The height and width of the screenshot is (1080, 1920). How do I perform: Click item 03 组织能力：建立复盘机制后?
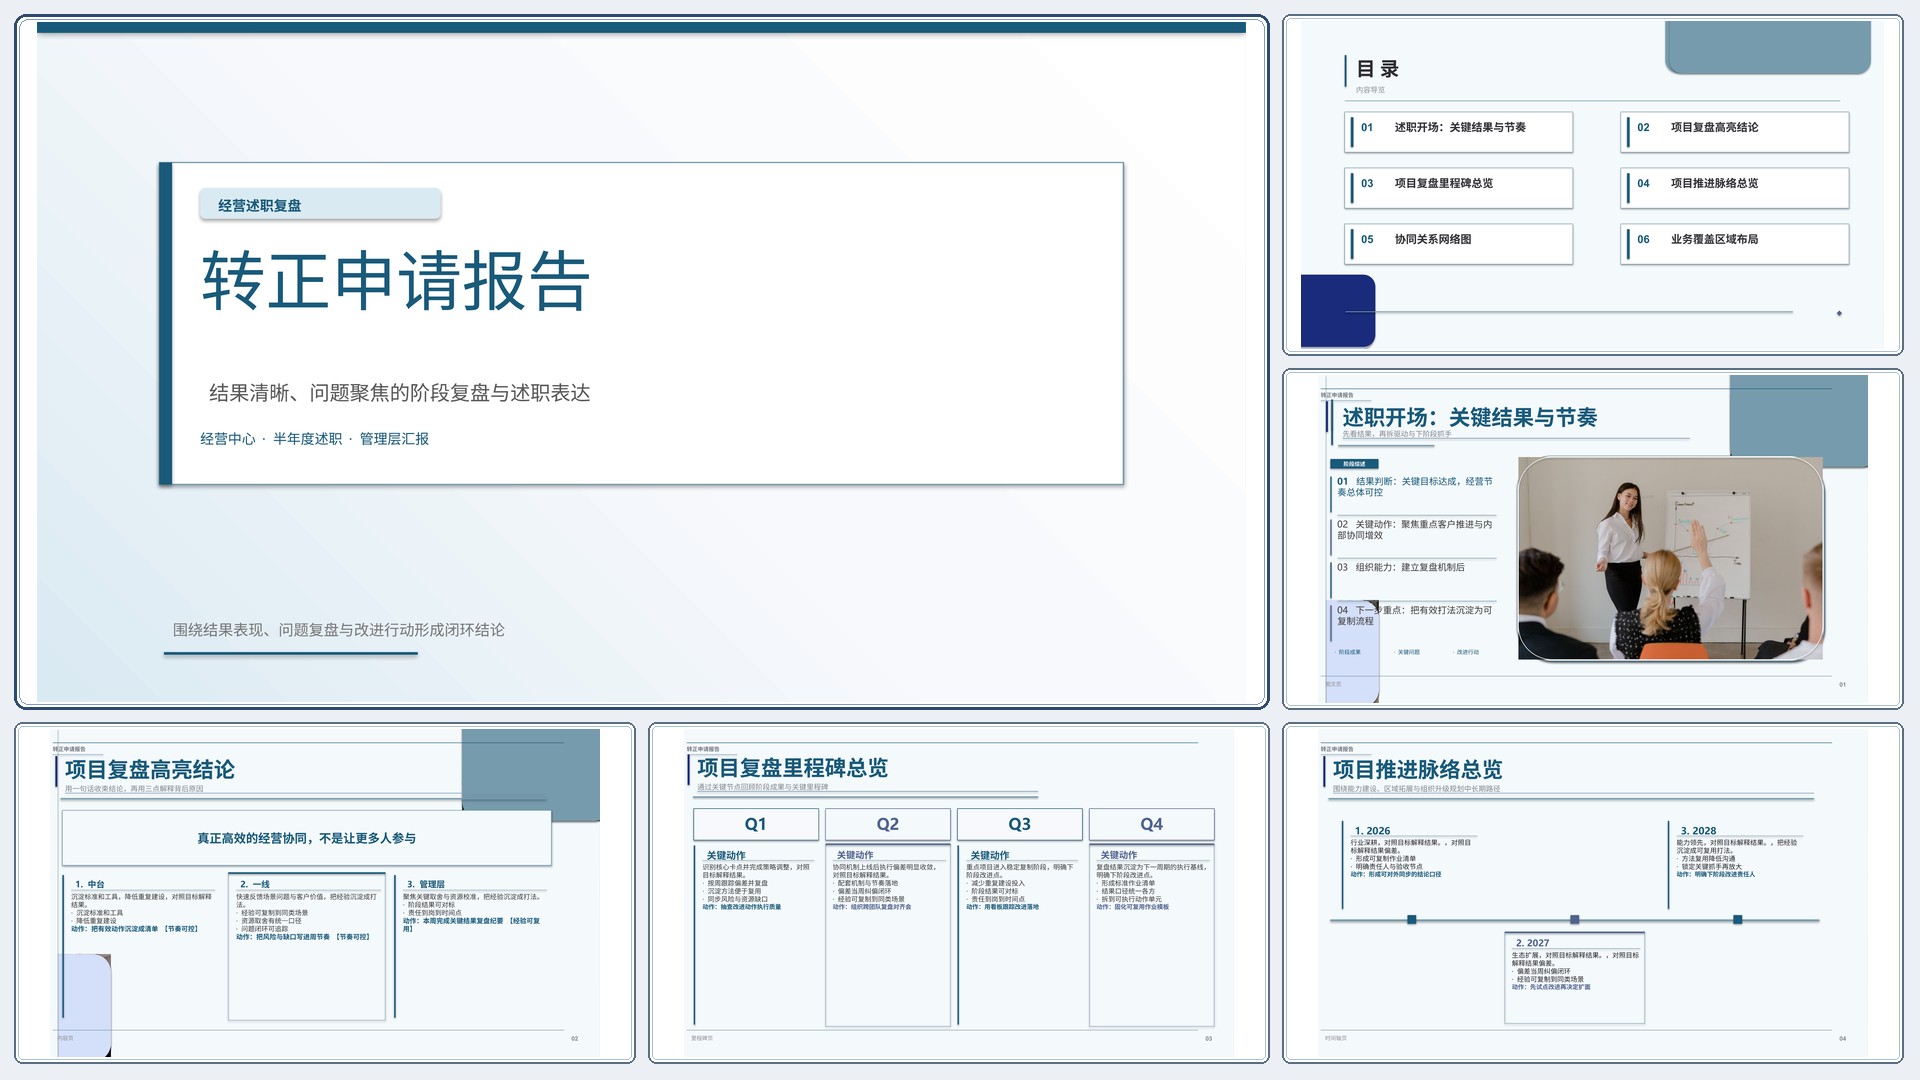point(1401,567)
